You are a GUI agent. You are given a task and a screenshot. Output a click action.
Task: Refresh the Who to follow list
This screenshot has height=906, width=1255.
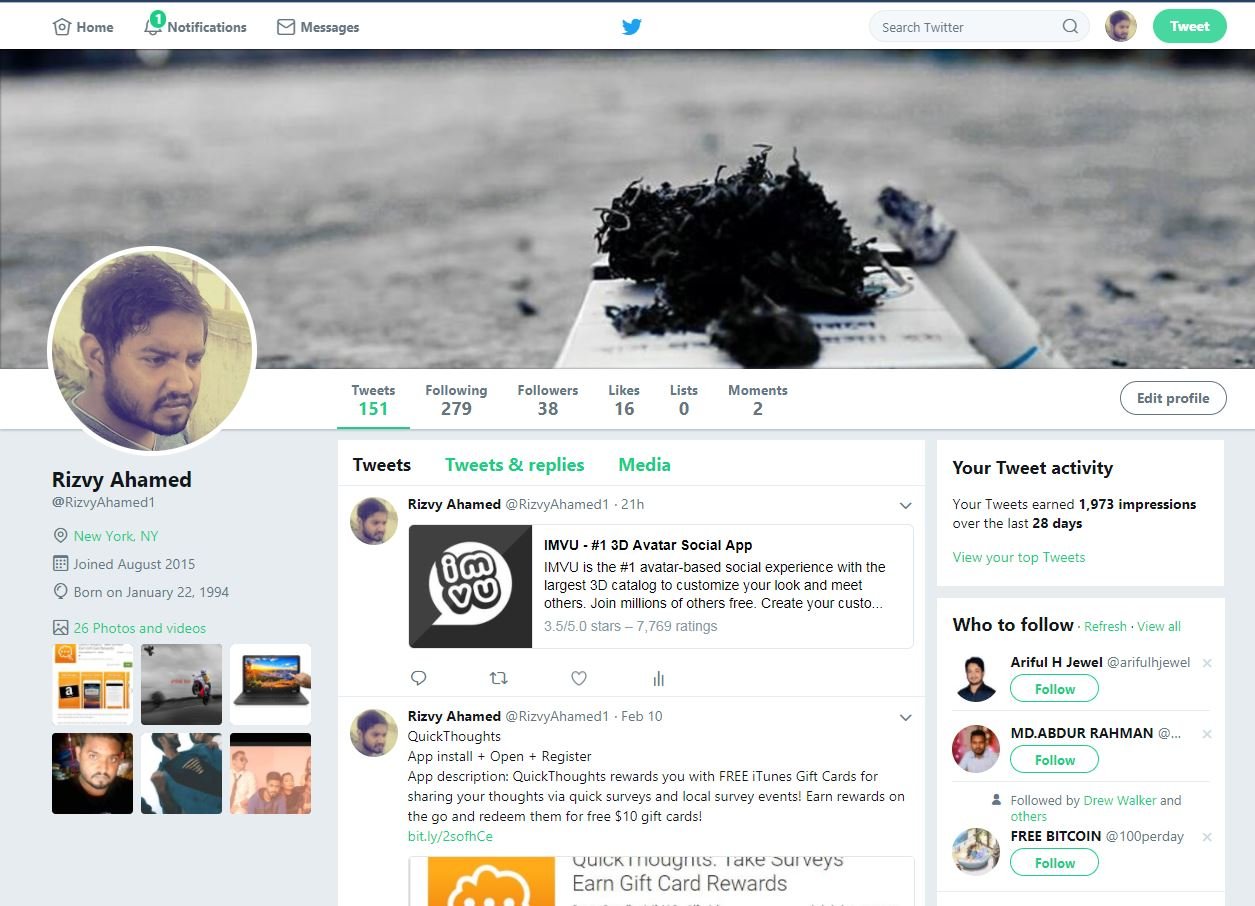point(1105,626)
